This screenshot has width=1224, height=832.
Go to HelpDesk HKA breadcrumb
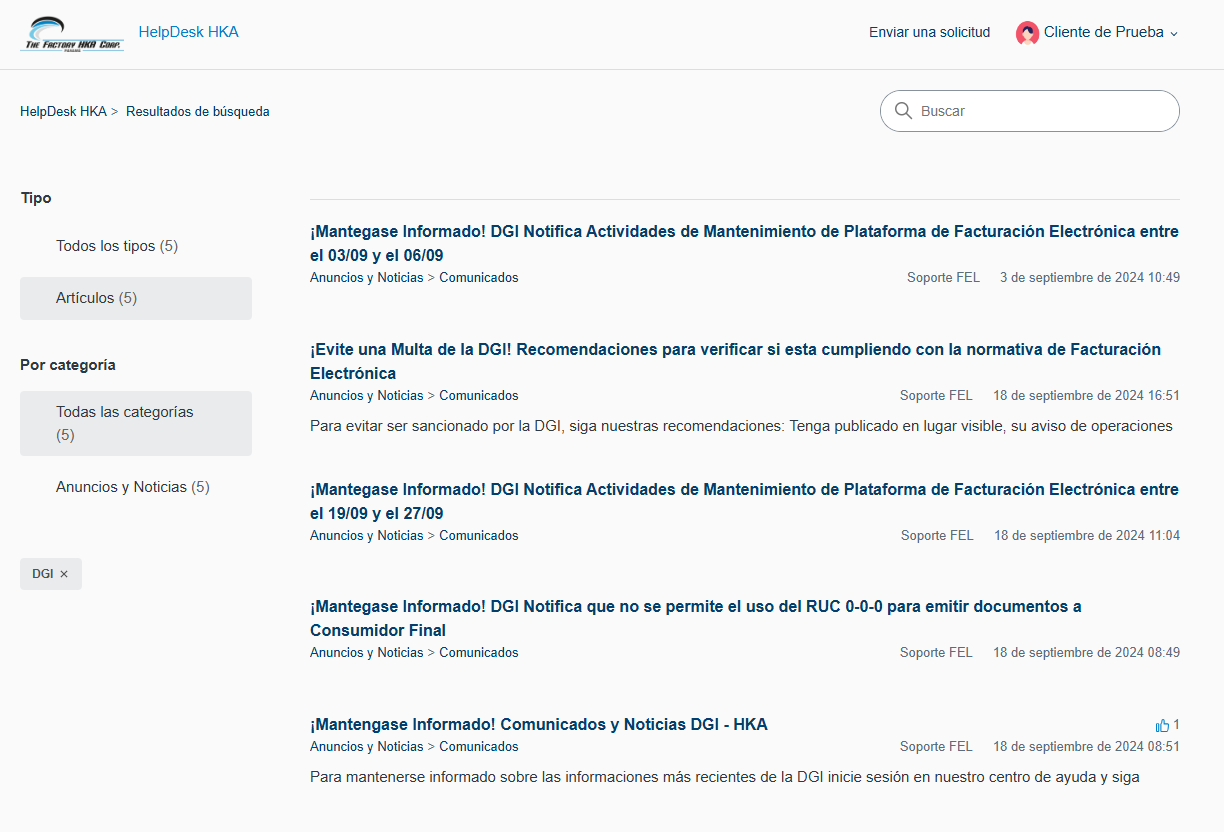tap(63, 111)
